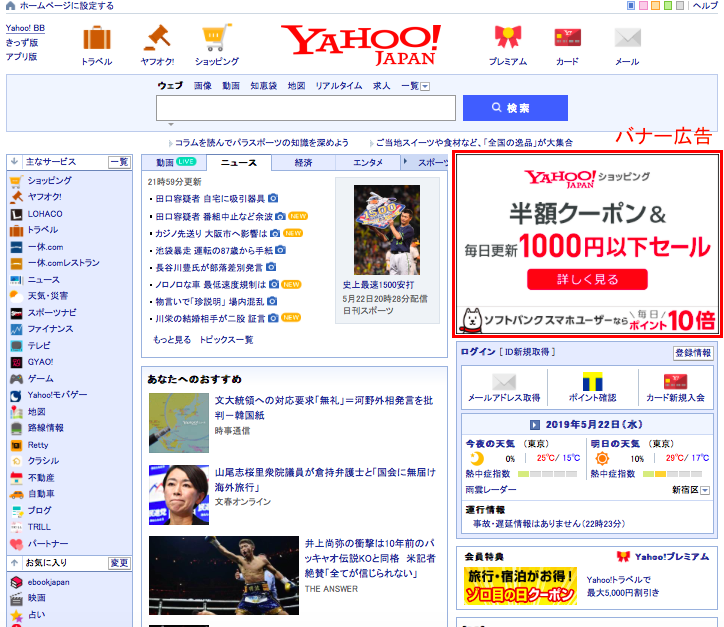Image resolution: width=724 pixels, height=627 pixels.
Task: Click the カード新規入会 card icon
Action: 675,381
